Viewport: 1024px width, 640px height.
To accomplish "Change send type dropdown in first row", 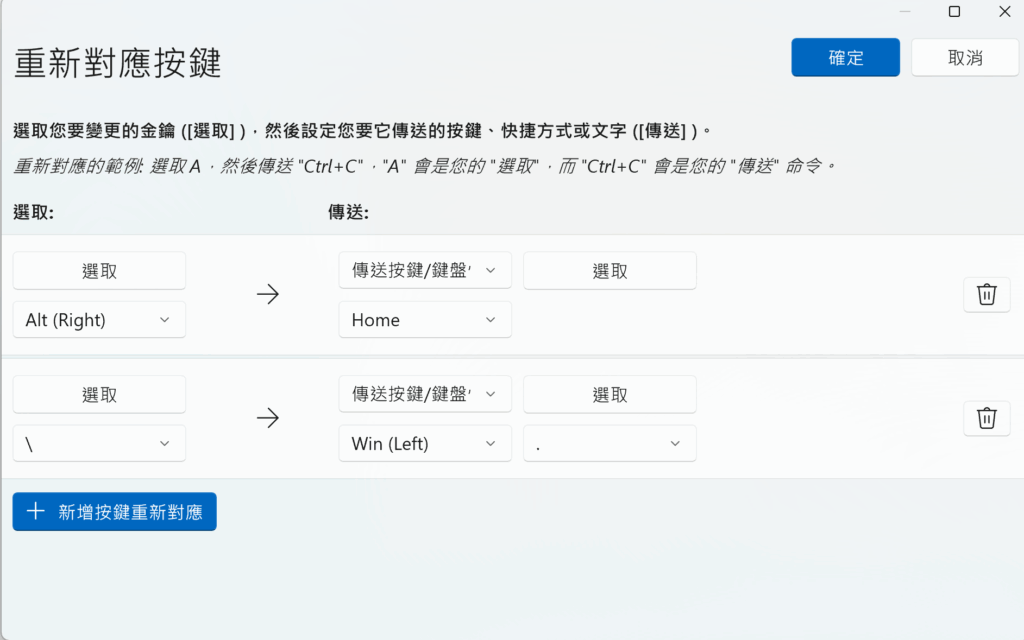I will point(425,271).
